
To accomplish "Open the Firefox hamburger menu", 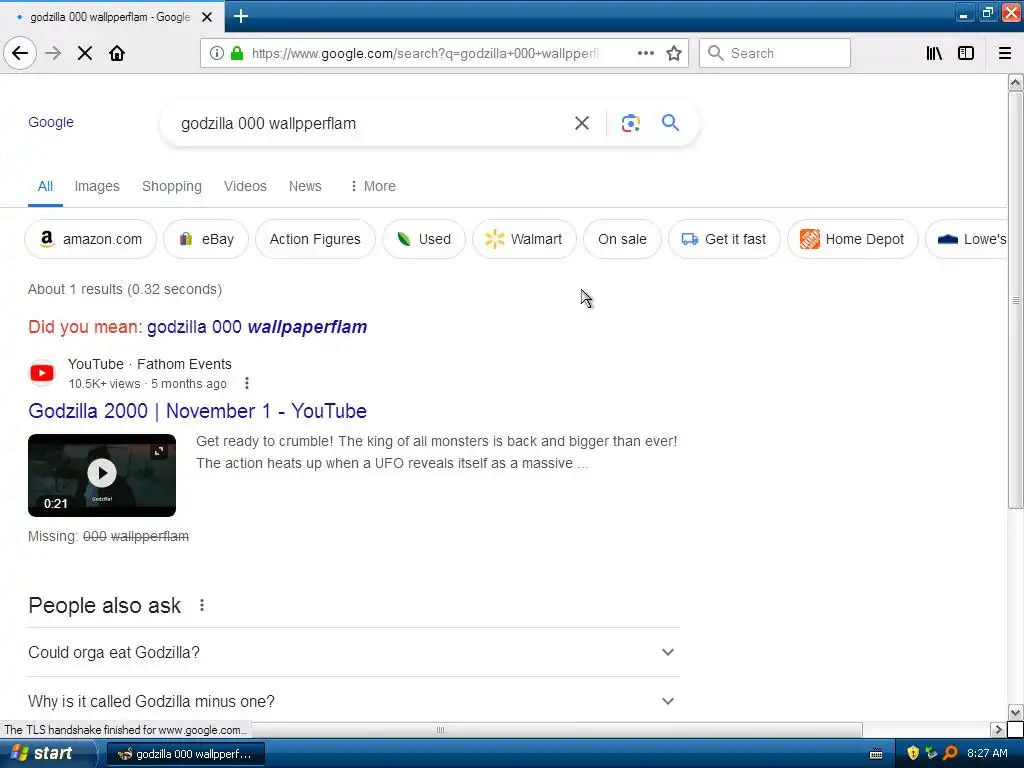I will [x=1005, y=53].
